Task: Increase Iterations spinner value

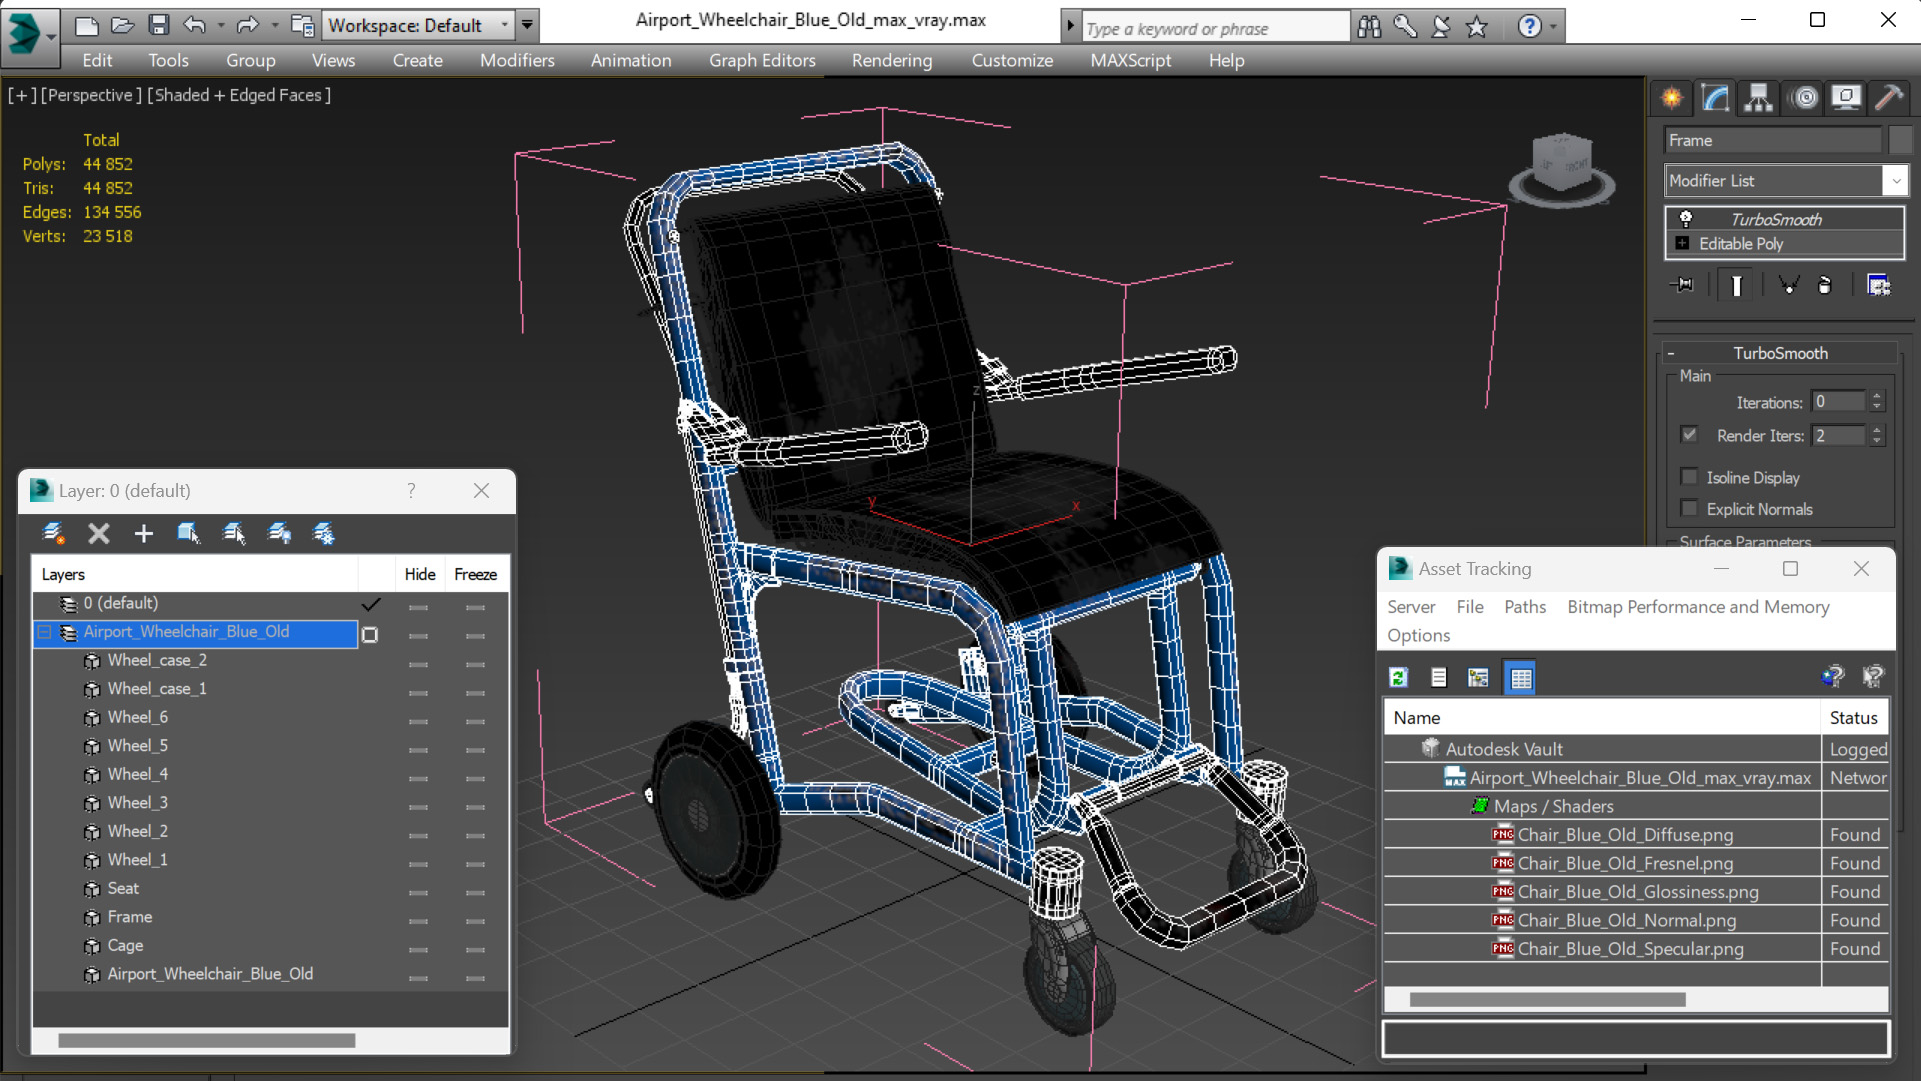Action: click(x=1877, y=396)
